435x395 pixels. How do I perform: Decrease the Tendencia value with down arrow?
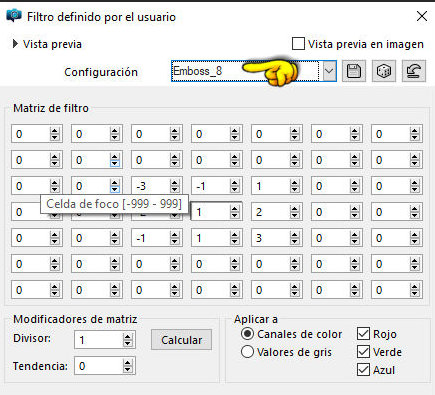point(127,369)
